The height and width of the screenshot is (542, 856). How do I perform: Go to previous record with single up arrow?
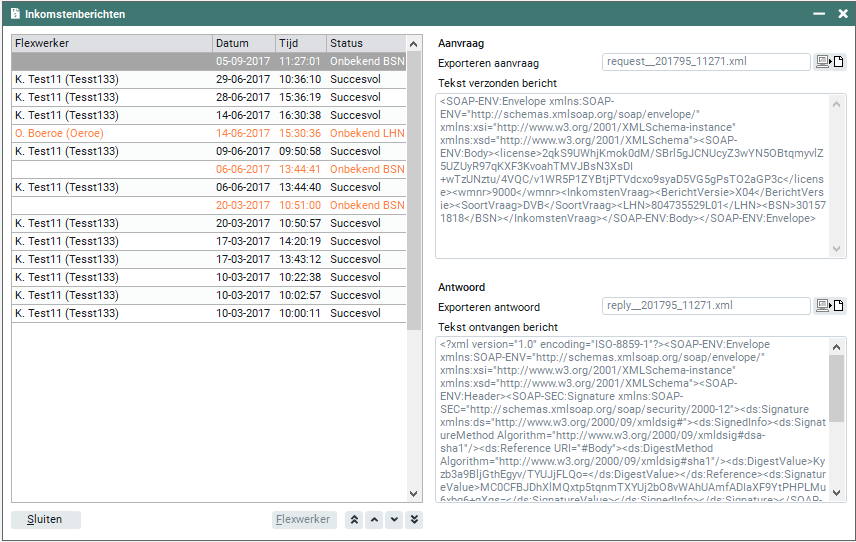pos(373,520)
